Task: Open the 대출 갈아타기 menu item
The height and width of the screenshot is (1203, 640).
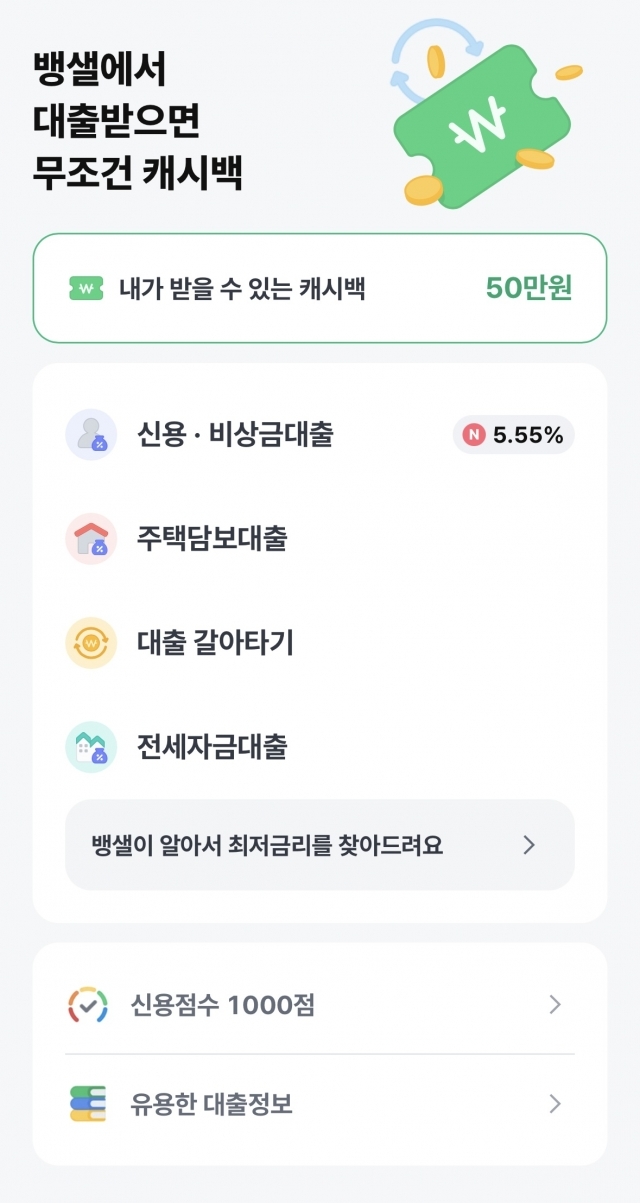Action: [x=215, y=643]
